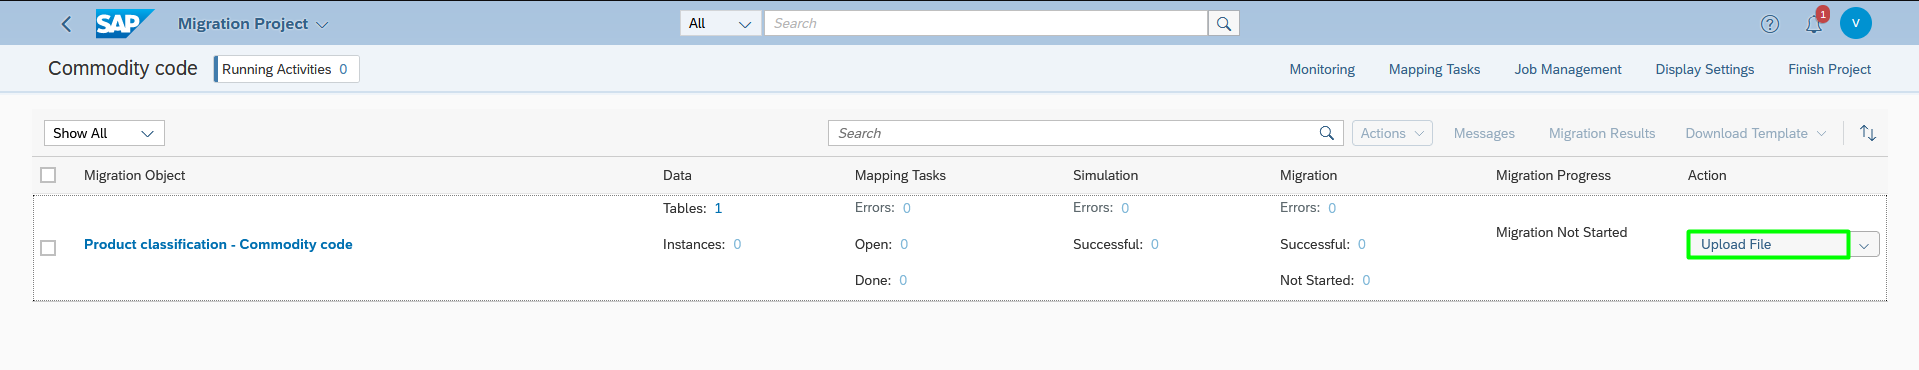Click the table sort arrows icon
The width and height of the screenshot is (1919, 370).
coord(1867,133)
